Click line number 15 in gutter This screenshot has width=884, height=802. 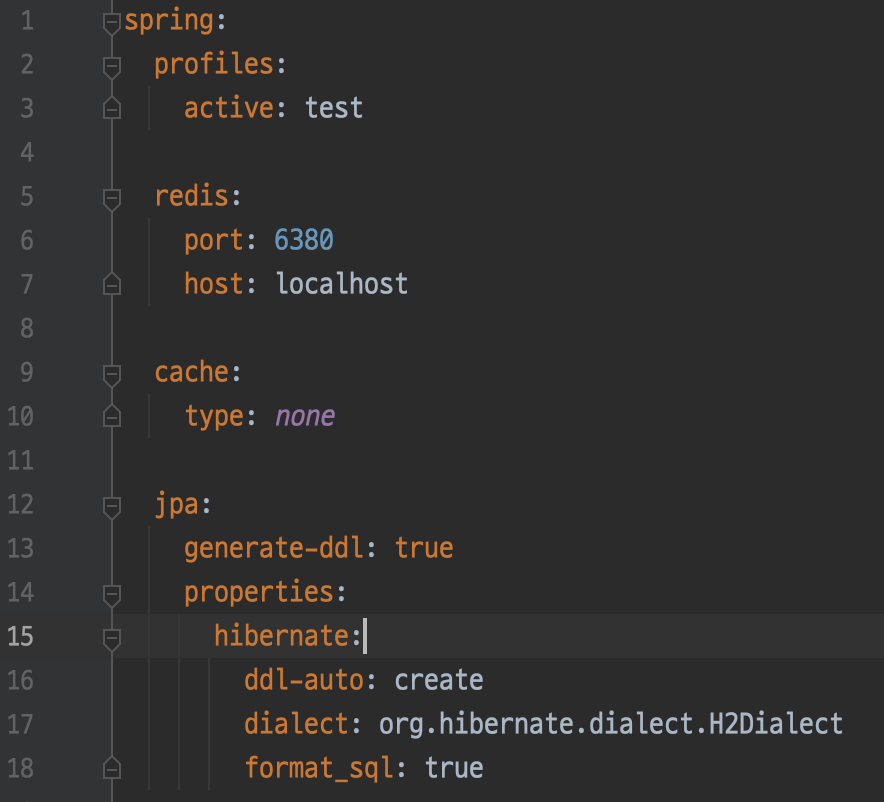coord(21,636)
